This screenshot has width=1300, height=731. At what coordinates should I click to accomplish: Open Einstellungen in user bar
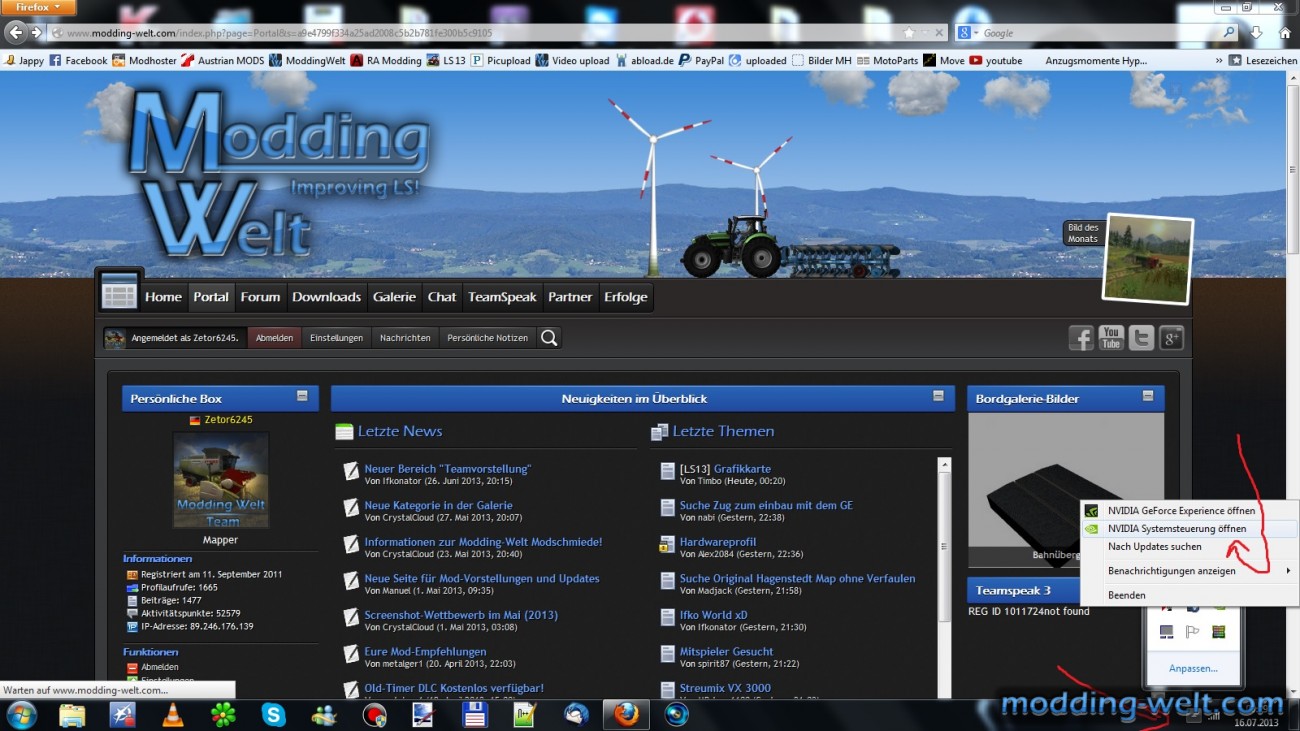point(336,338)
